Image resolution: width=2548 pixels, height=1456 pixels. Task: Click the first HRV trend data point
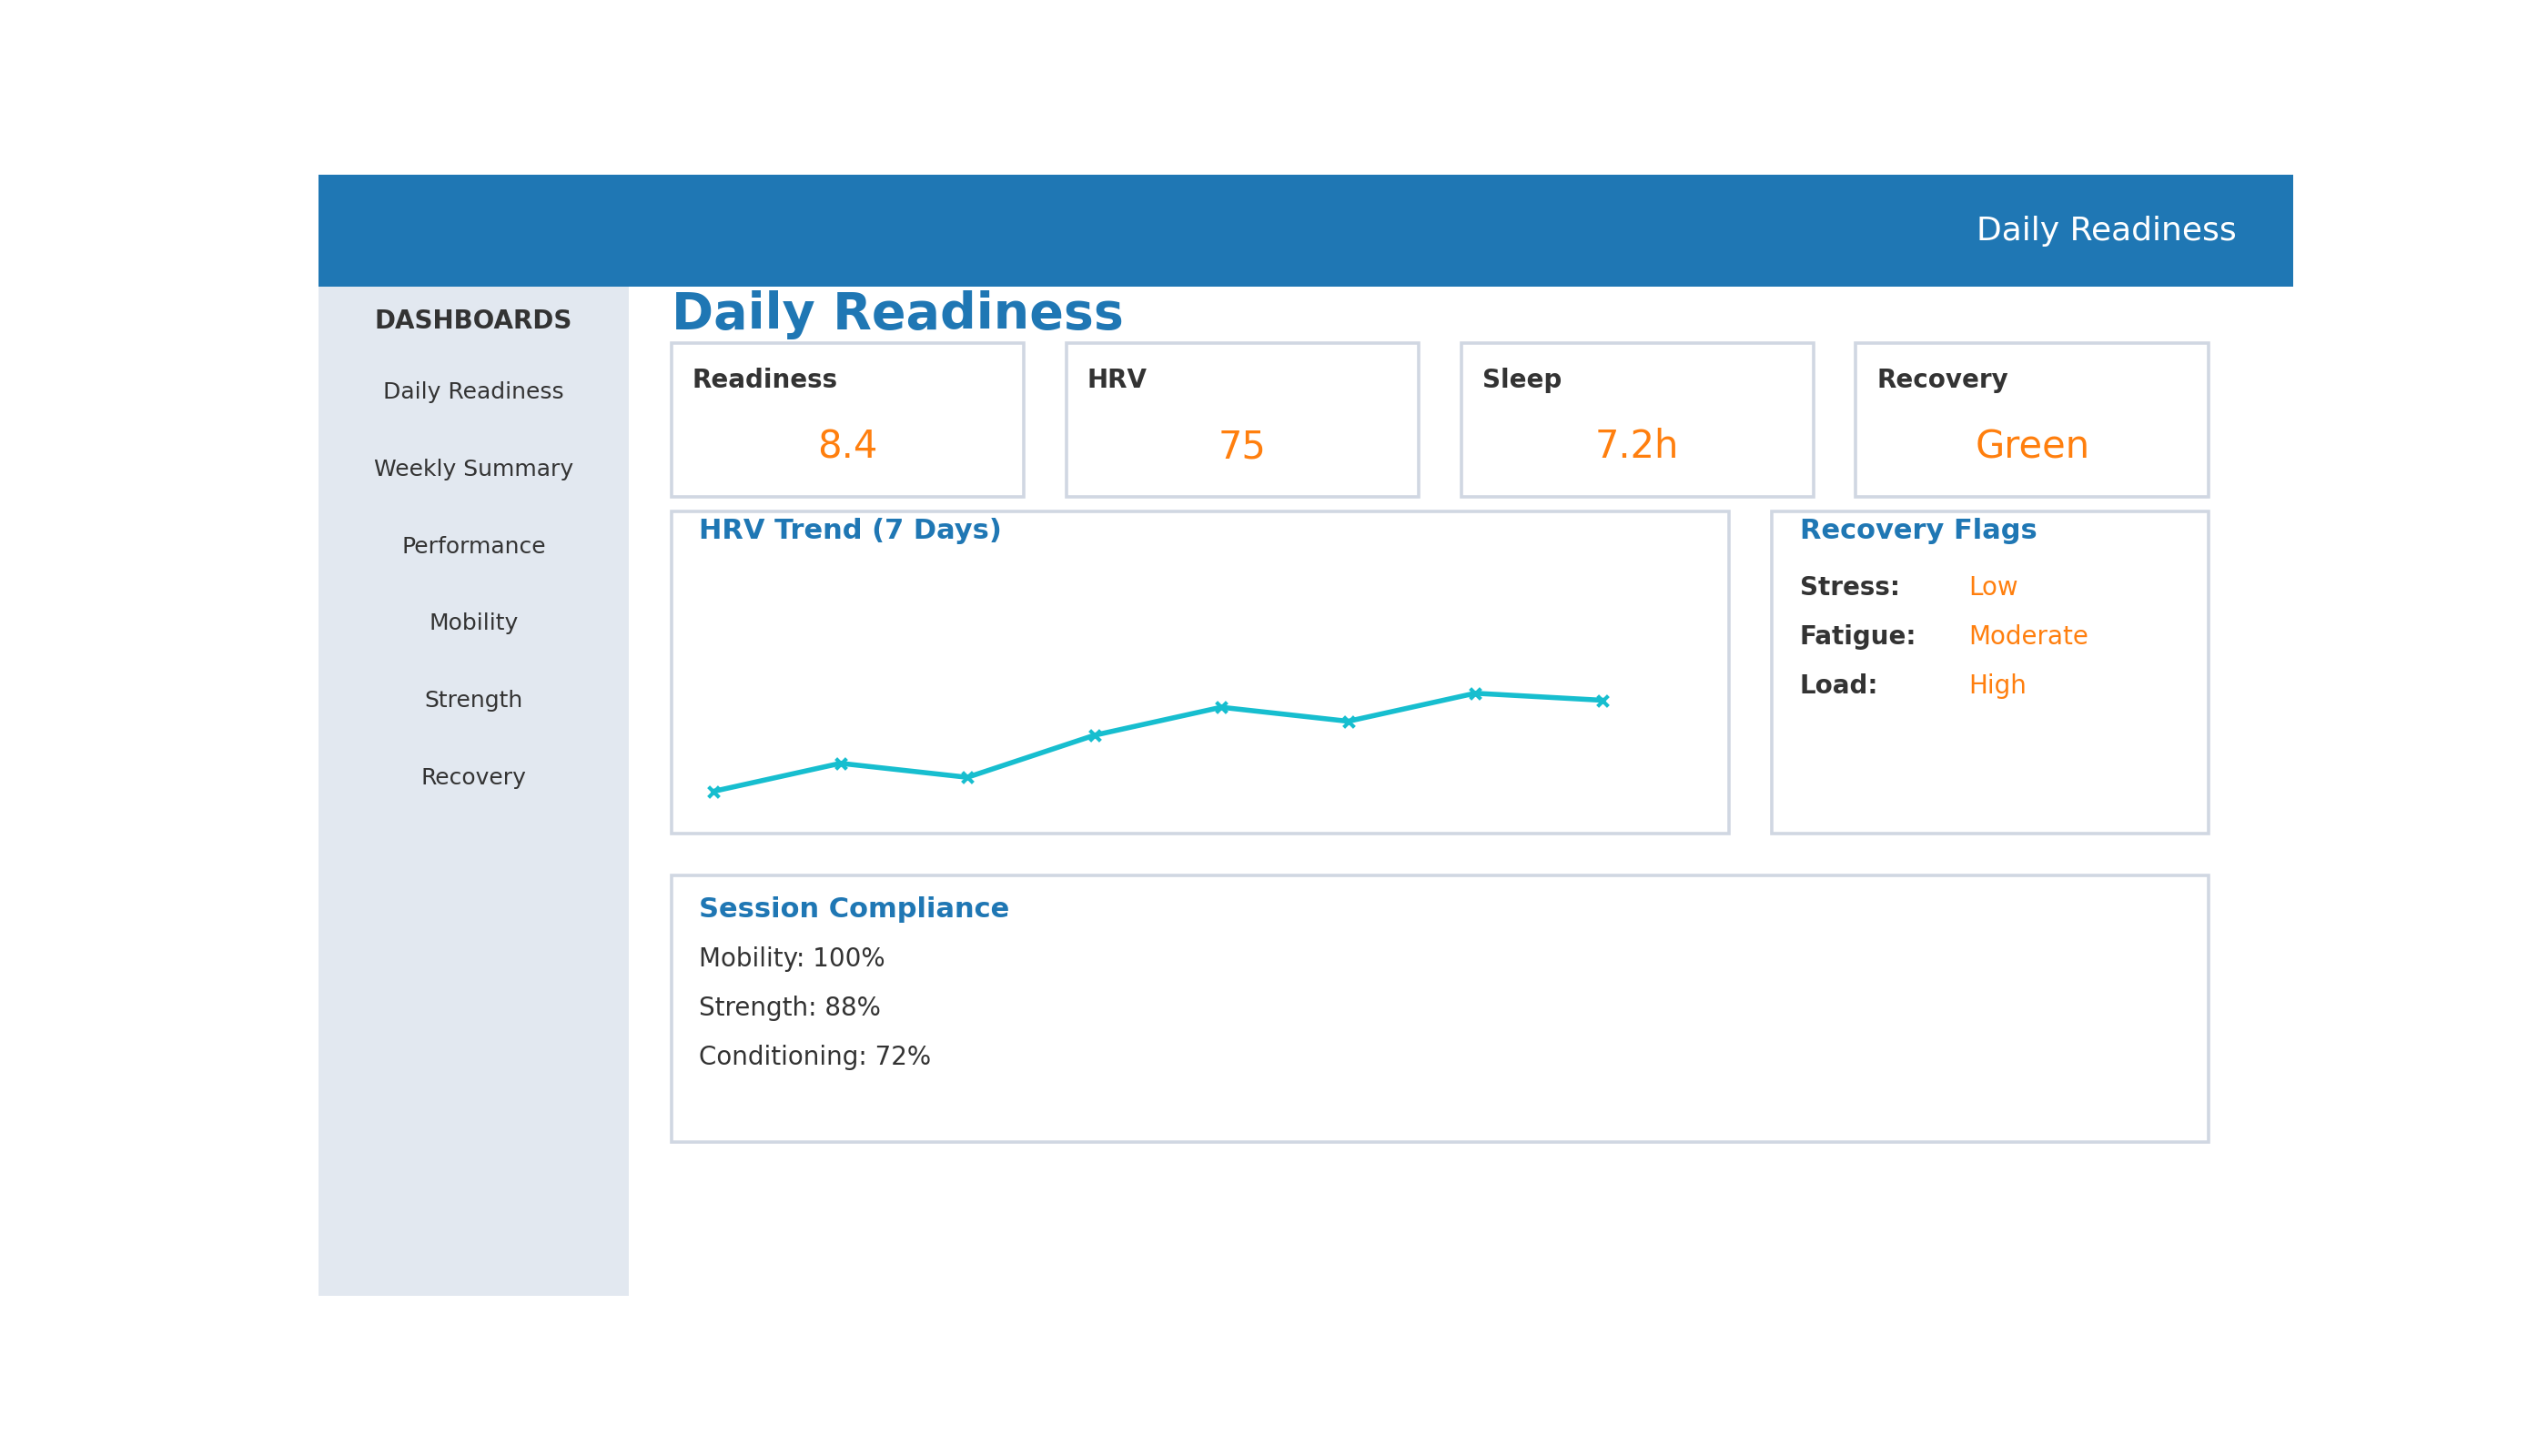(714, 791)
